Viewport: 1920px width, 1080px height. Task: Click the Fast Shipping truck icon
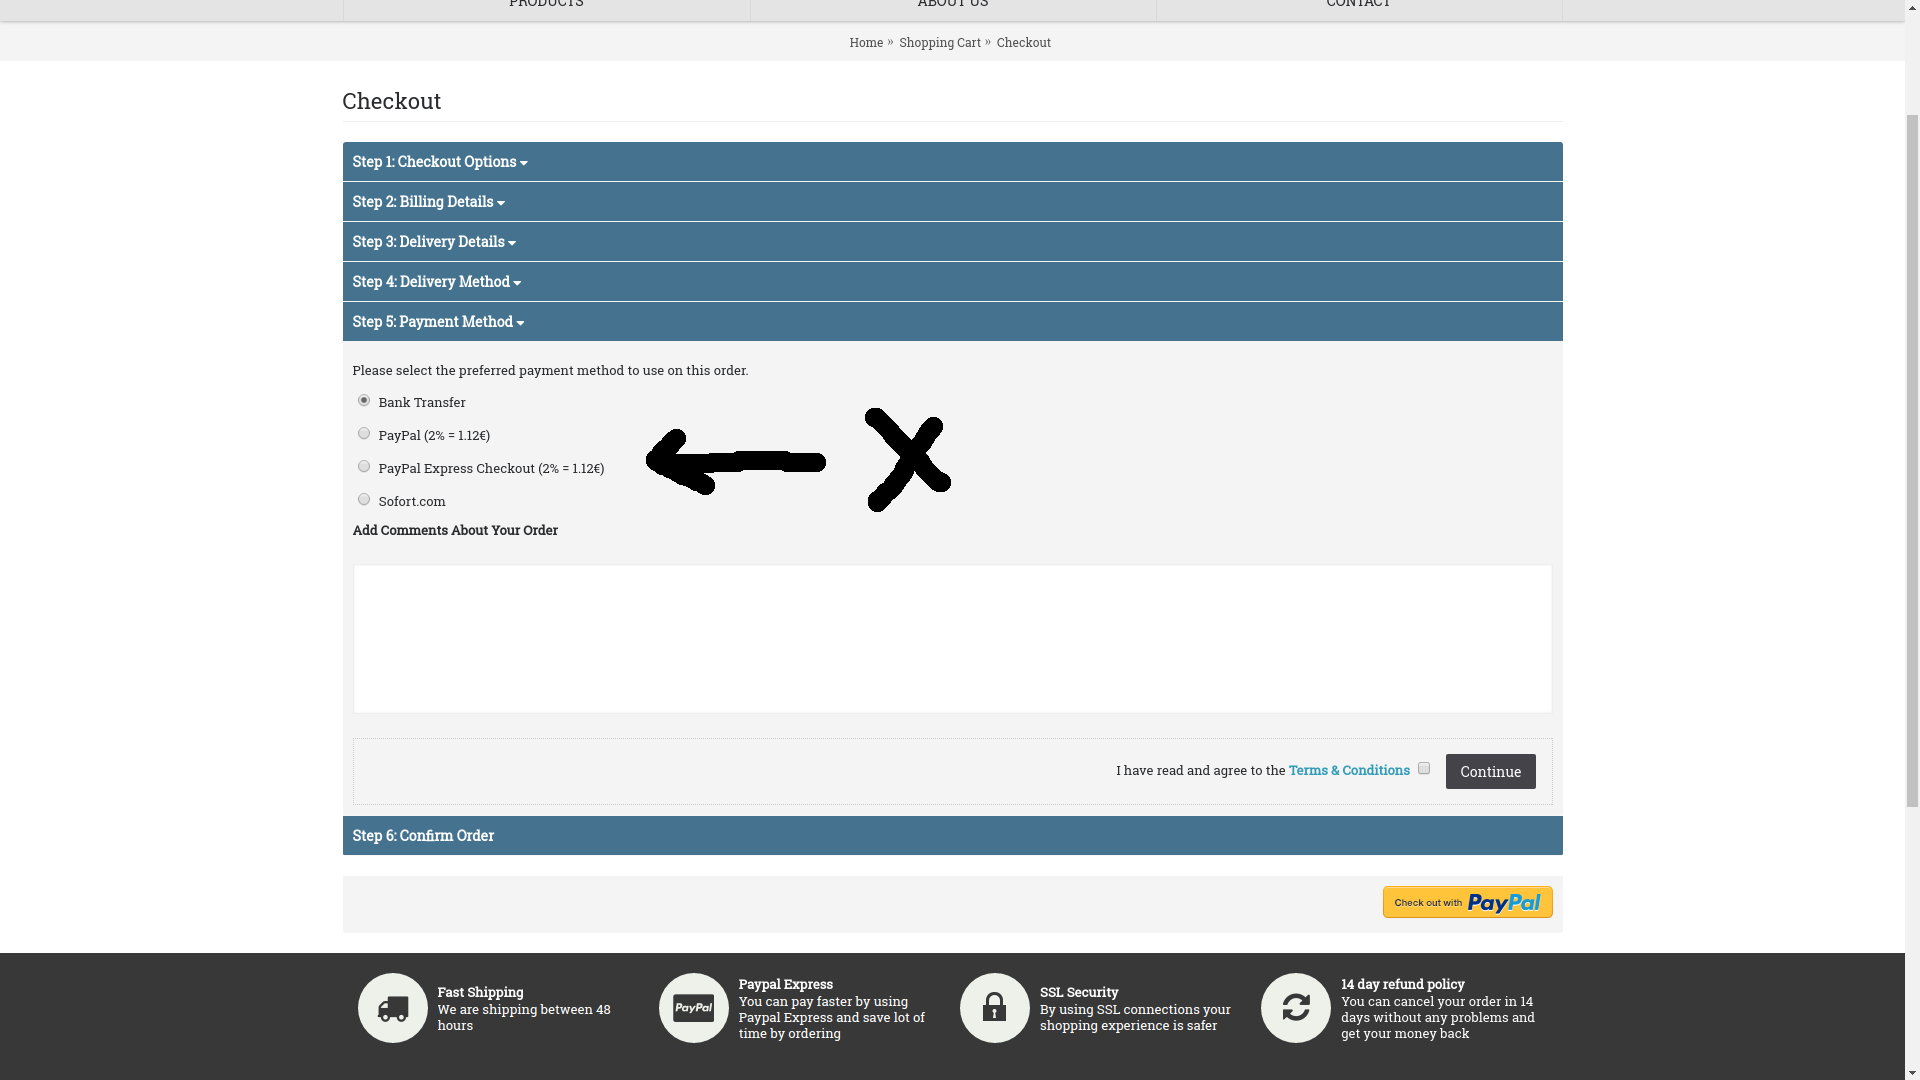(x=392, y=1007)
